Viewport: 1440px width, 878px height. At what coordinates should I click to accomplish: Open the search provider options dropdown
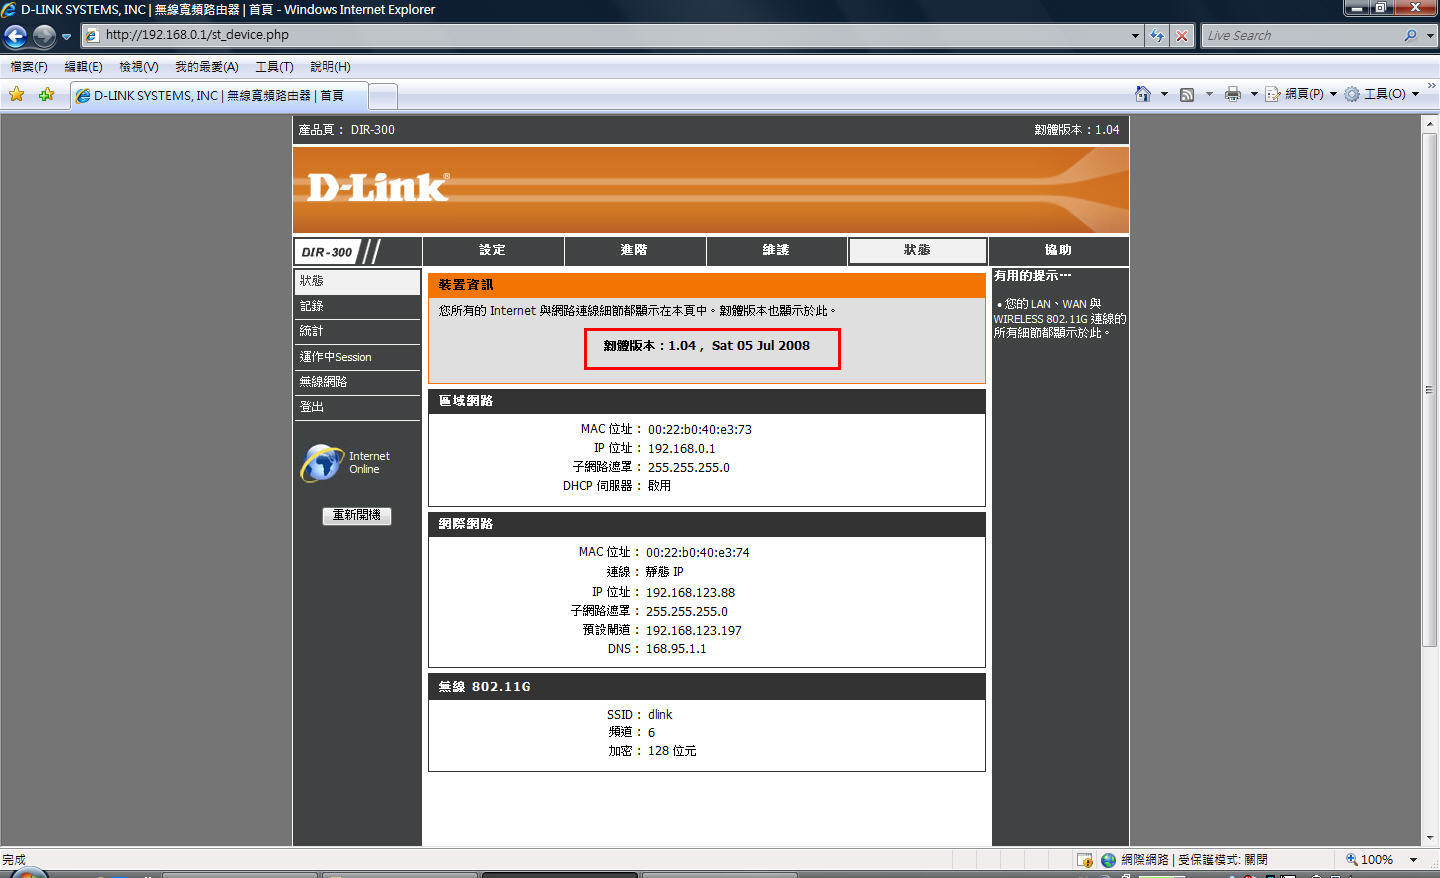[x=1430, y=35]
